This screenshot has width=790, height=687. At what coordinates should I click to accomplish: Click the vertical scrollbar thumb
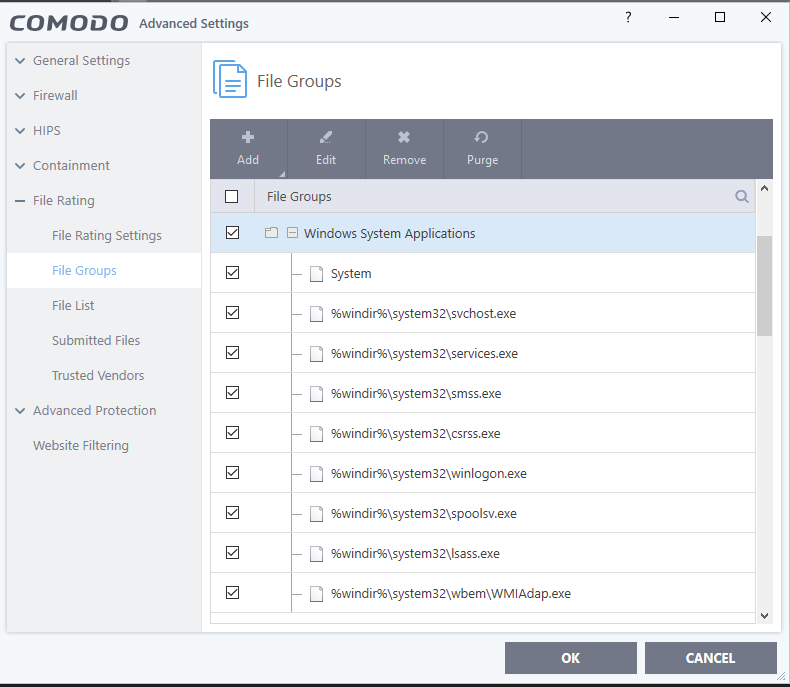764,286
